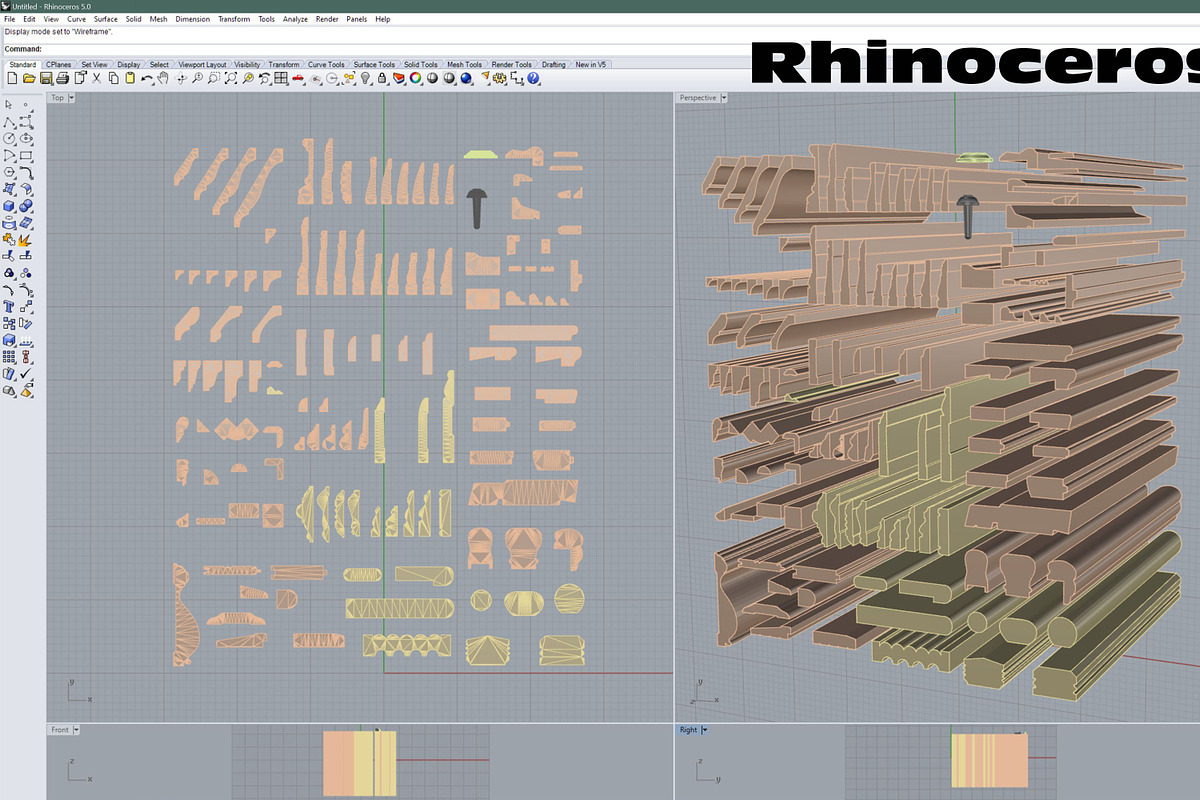This screenshot has width=1200, height=800.
Task: Select the pointer Select Objects tool
Action: point(8,104)
